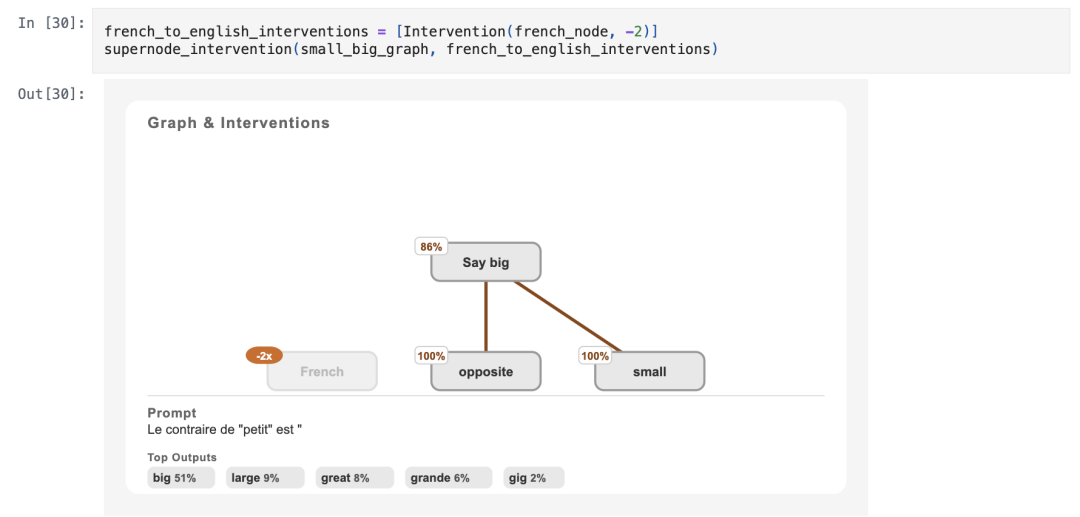Click the 'big 51%' output chip
This screenshot has width=1080, height=517.
[x=181, y=478]
